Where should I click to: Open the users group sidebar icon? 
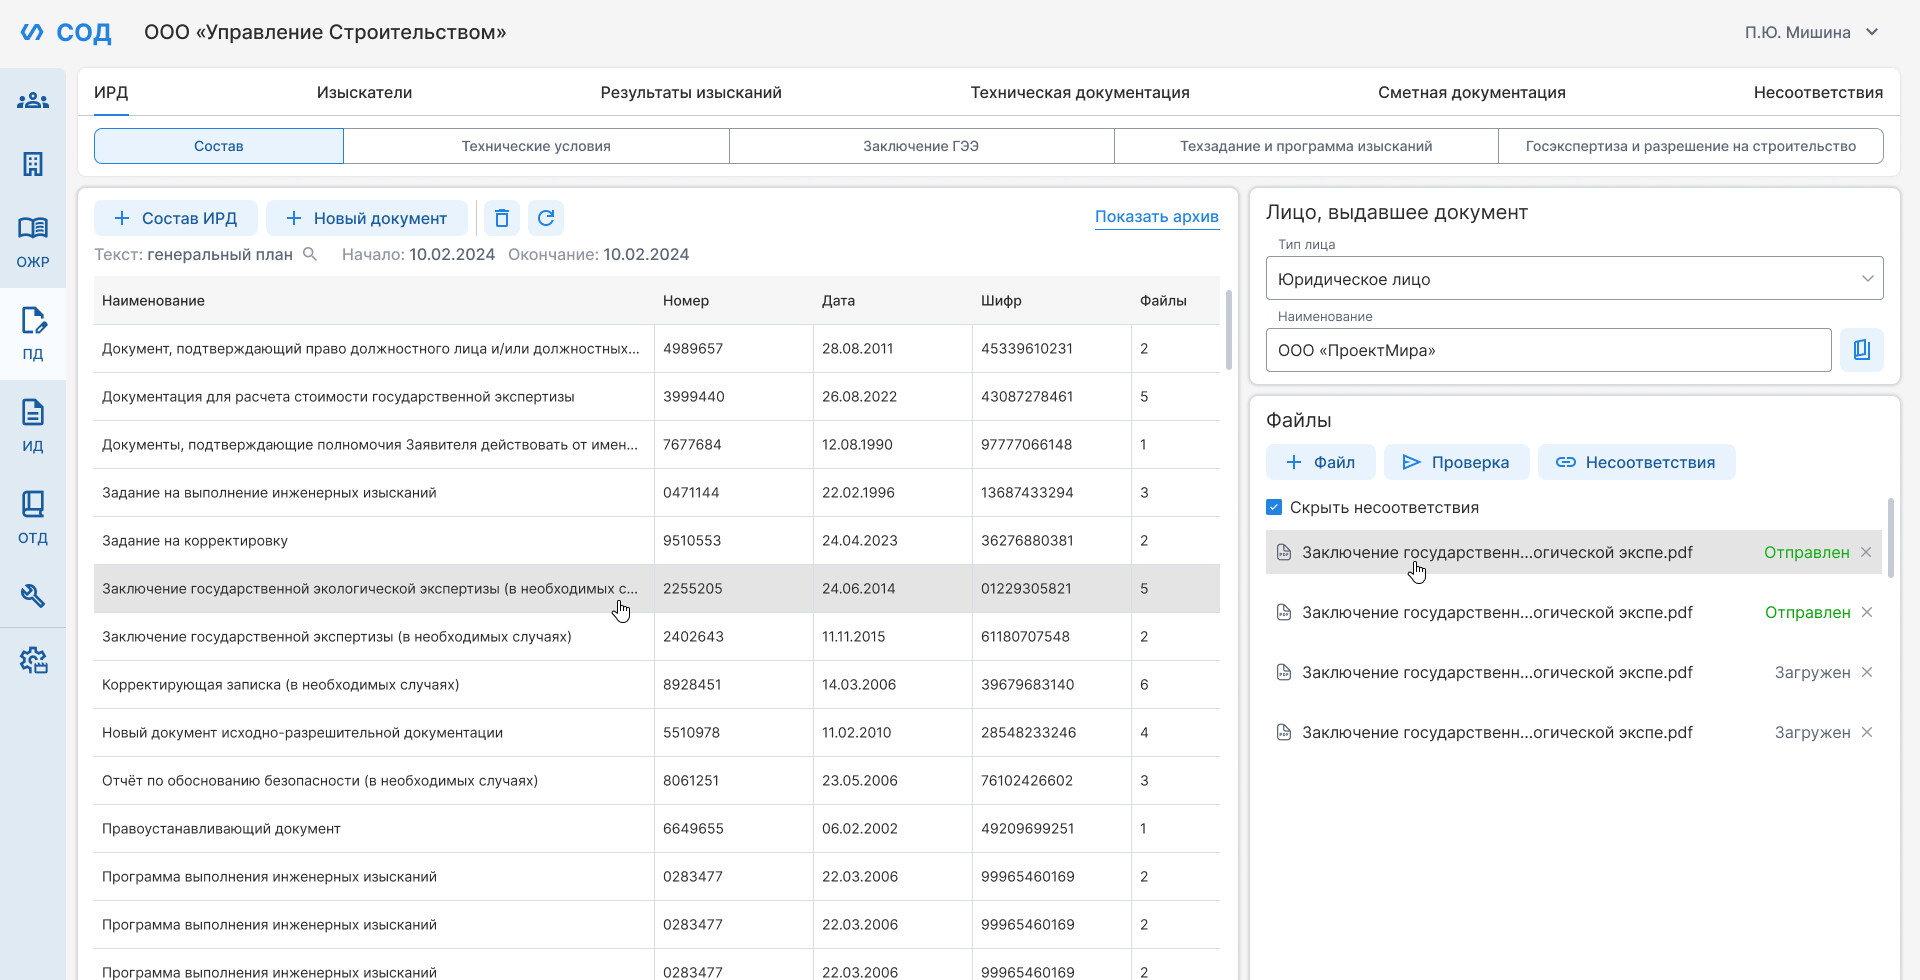click(x=33, y=100)
